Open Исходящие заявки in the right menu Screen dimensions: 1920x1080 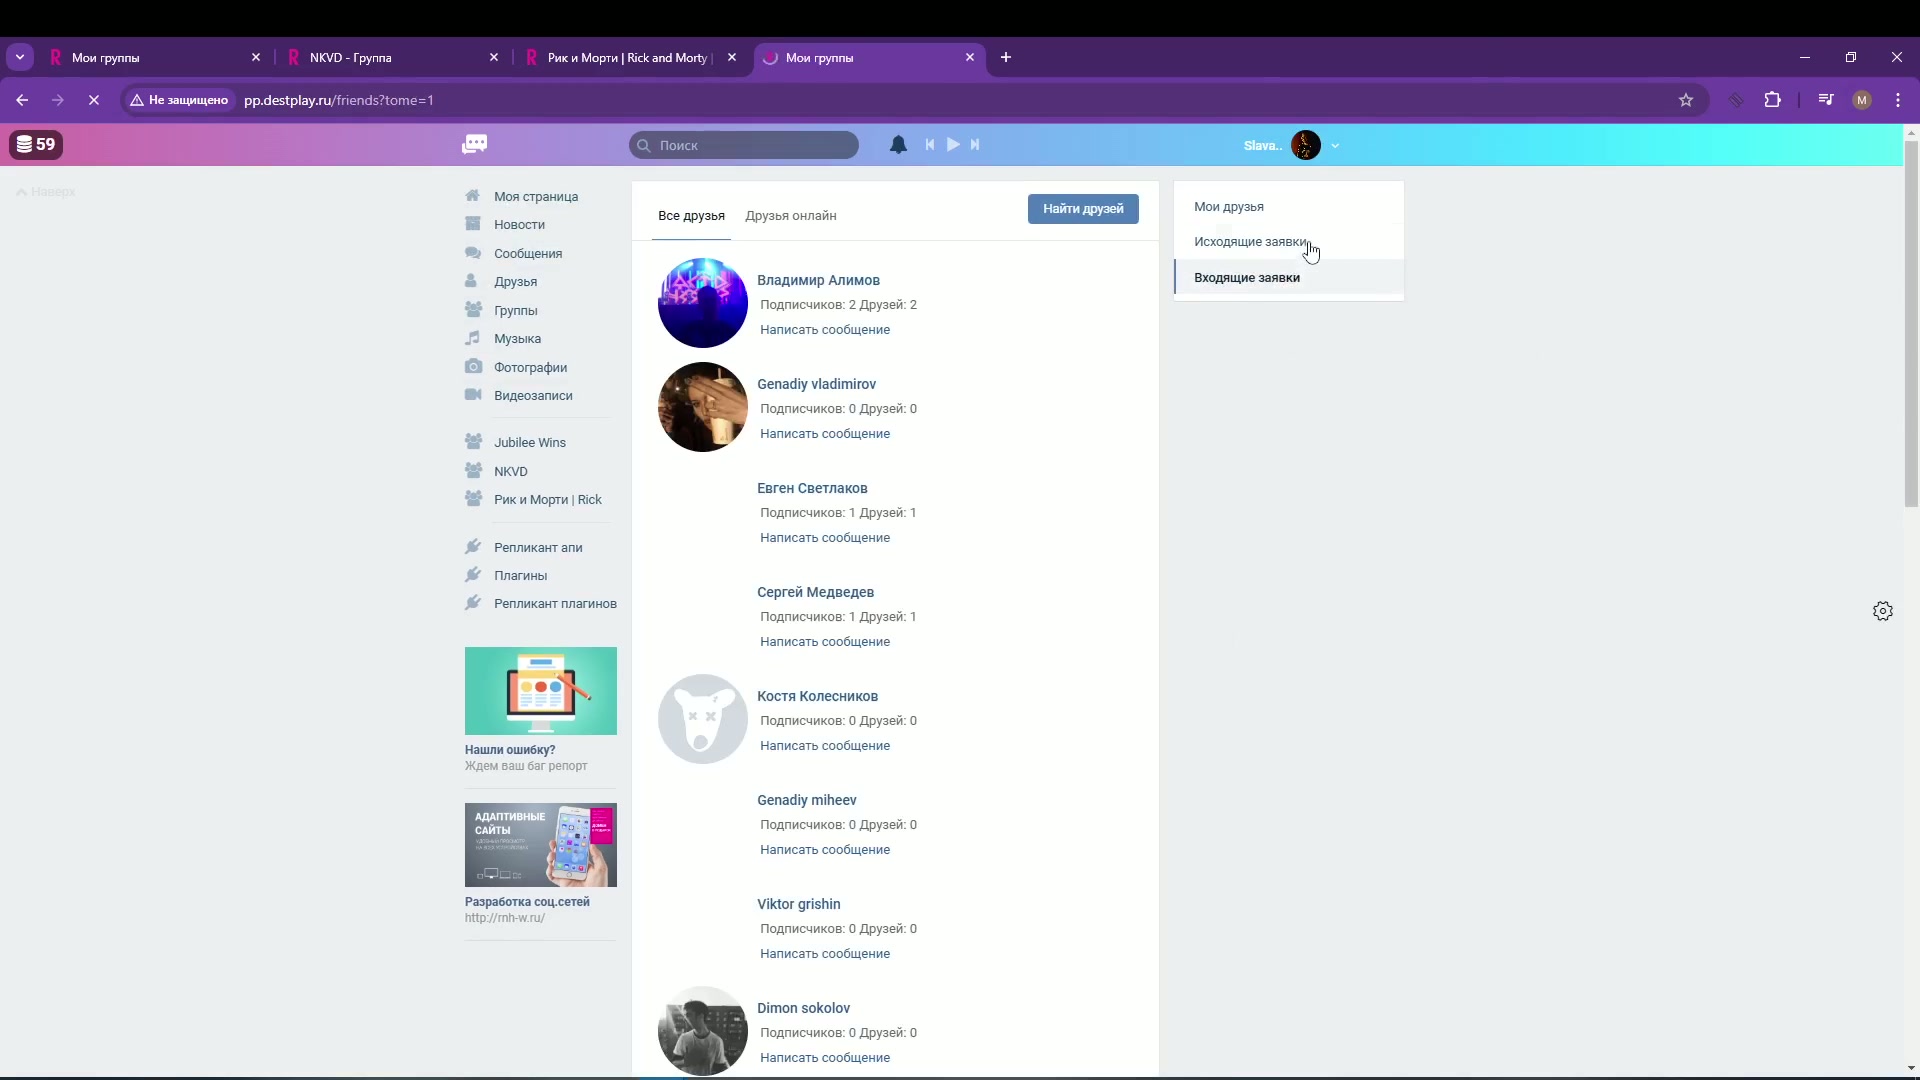click(x=1289, y=242)
